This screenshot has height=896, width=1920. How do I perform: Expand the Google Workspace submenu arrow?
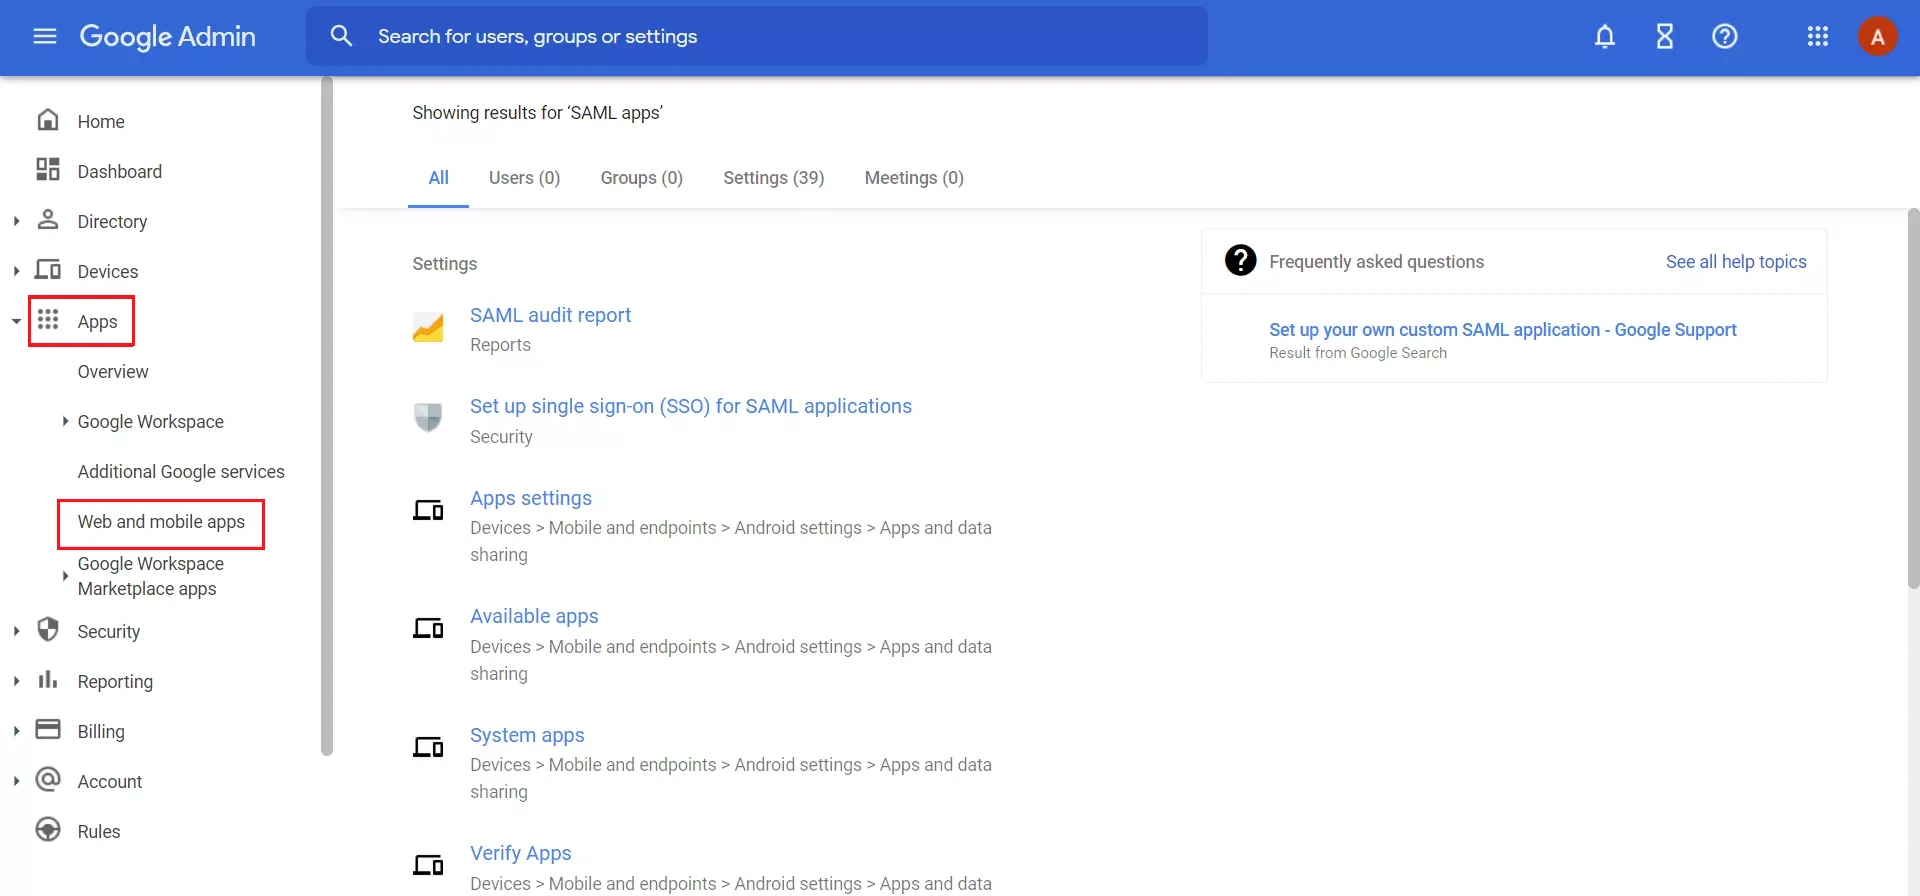[x=65, y=421]
